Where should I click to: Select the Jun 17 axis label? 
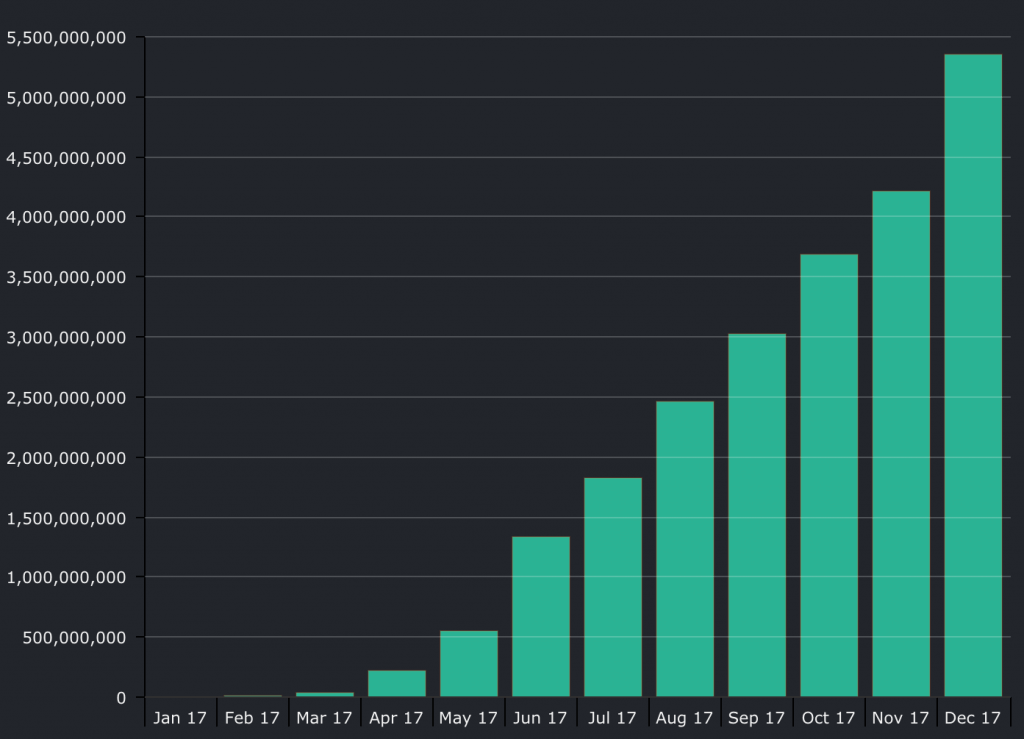[540, 718]
